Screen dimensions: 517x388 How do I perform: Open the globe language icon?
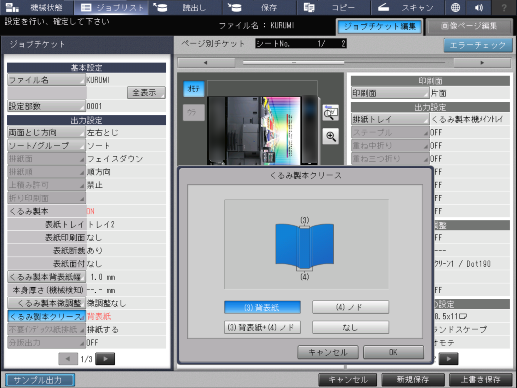455,7
